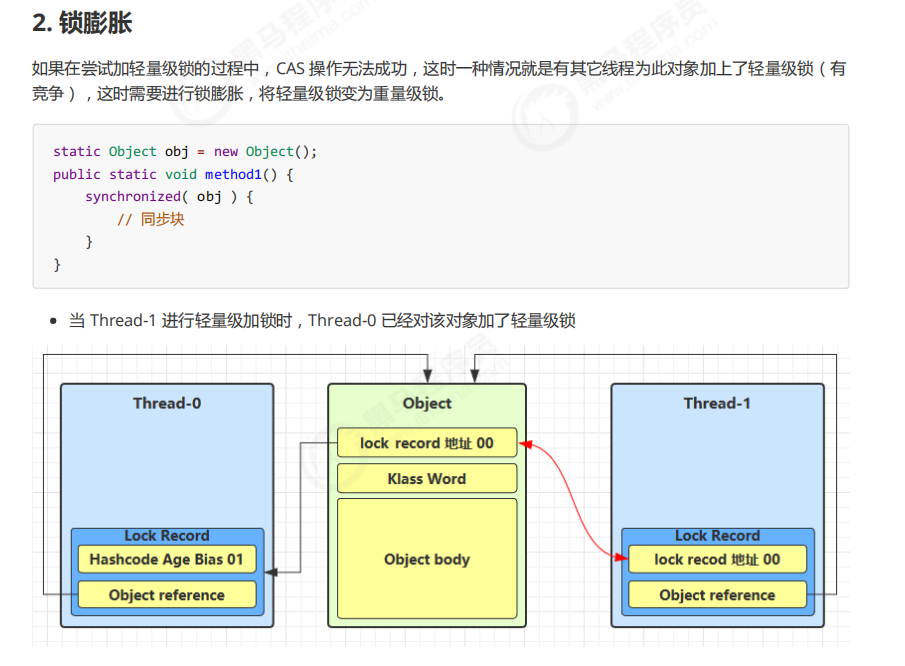
Task: Click the bullet text about Thread-1 进行轻量级加锁
Action: (321, 320)
